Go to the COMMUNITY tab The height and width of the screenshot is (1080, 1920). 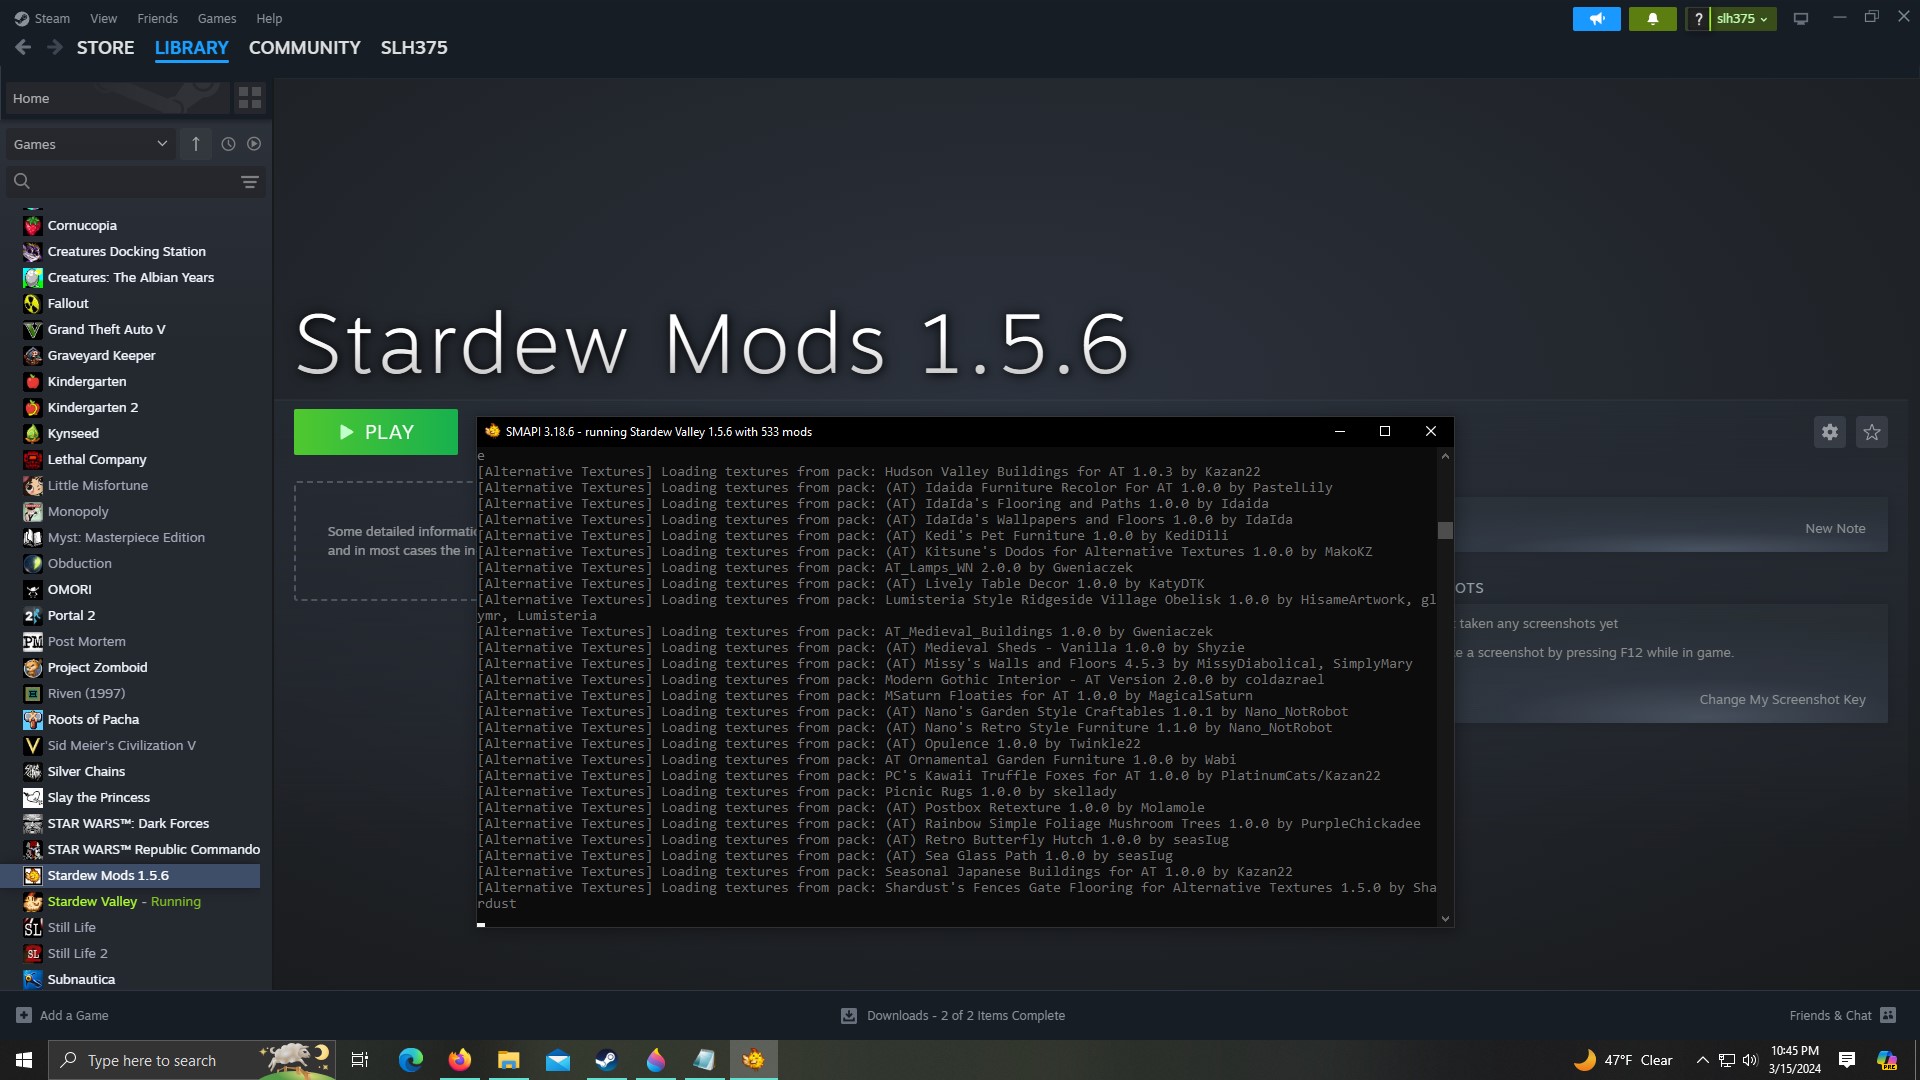304,47
